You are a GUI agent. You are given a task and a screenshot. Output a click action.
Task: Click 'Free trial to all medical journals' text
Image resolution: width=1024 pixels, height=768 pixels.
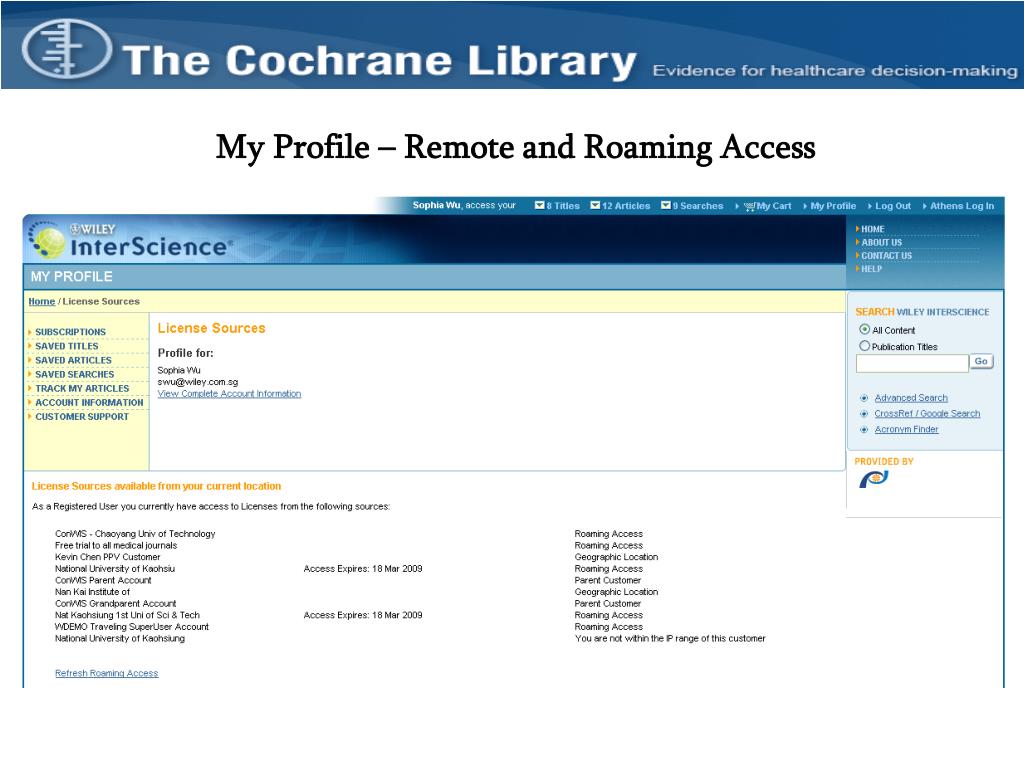[116, 545]
